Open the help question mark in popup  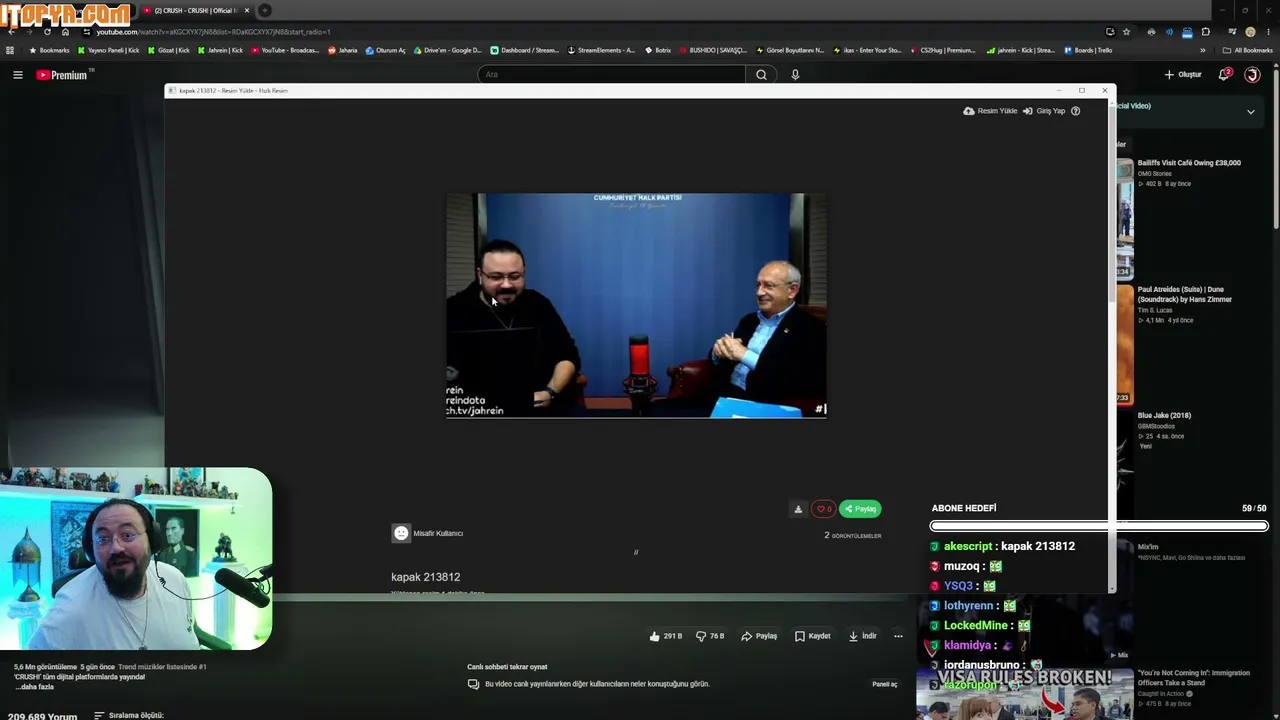coord(1076,111)
